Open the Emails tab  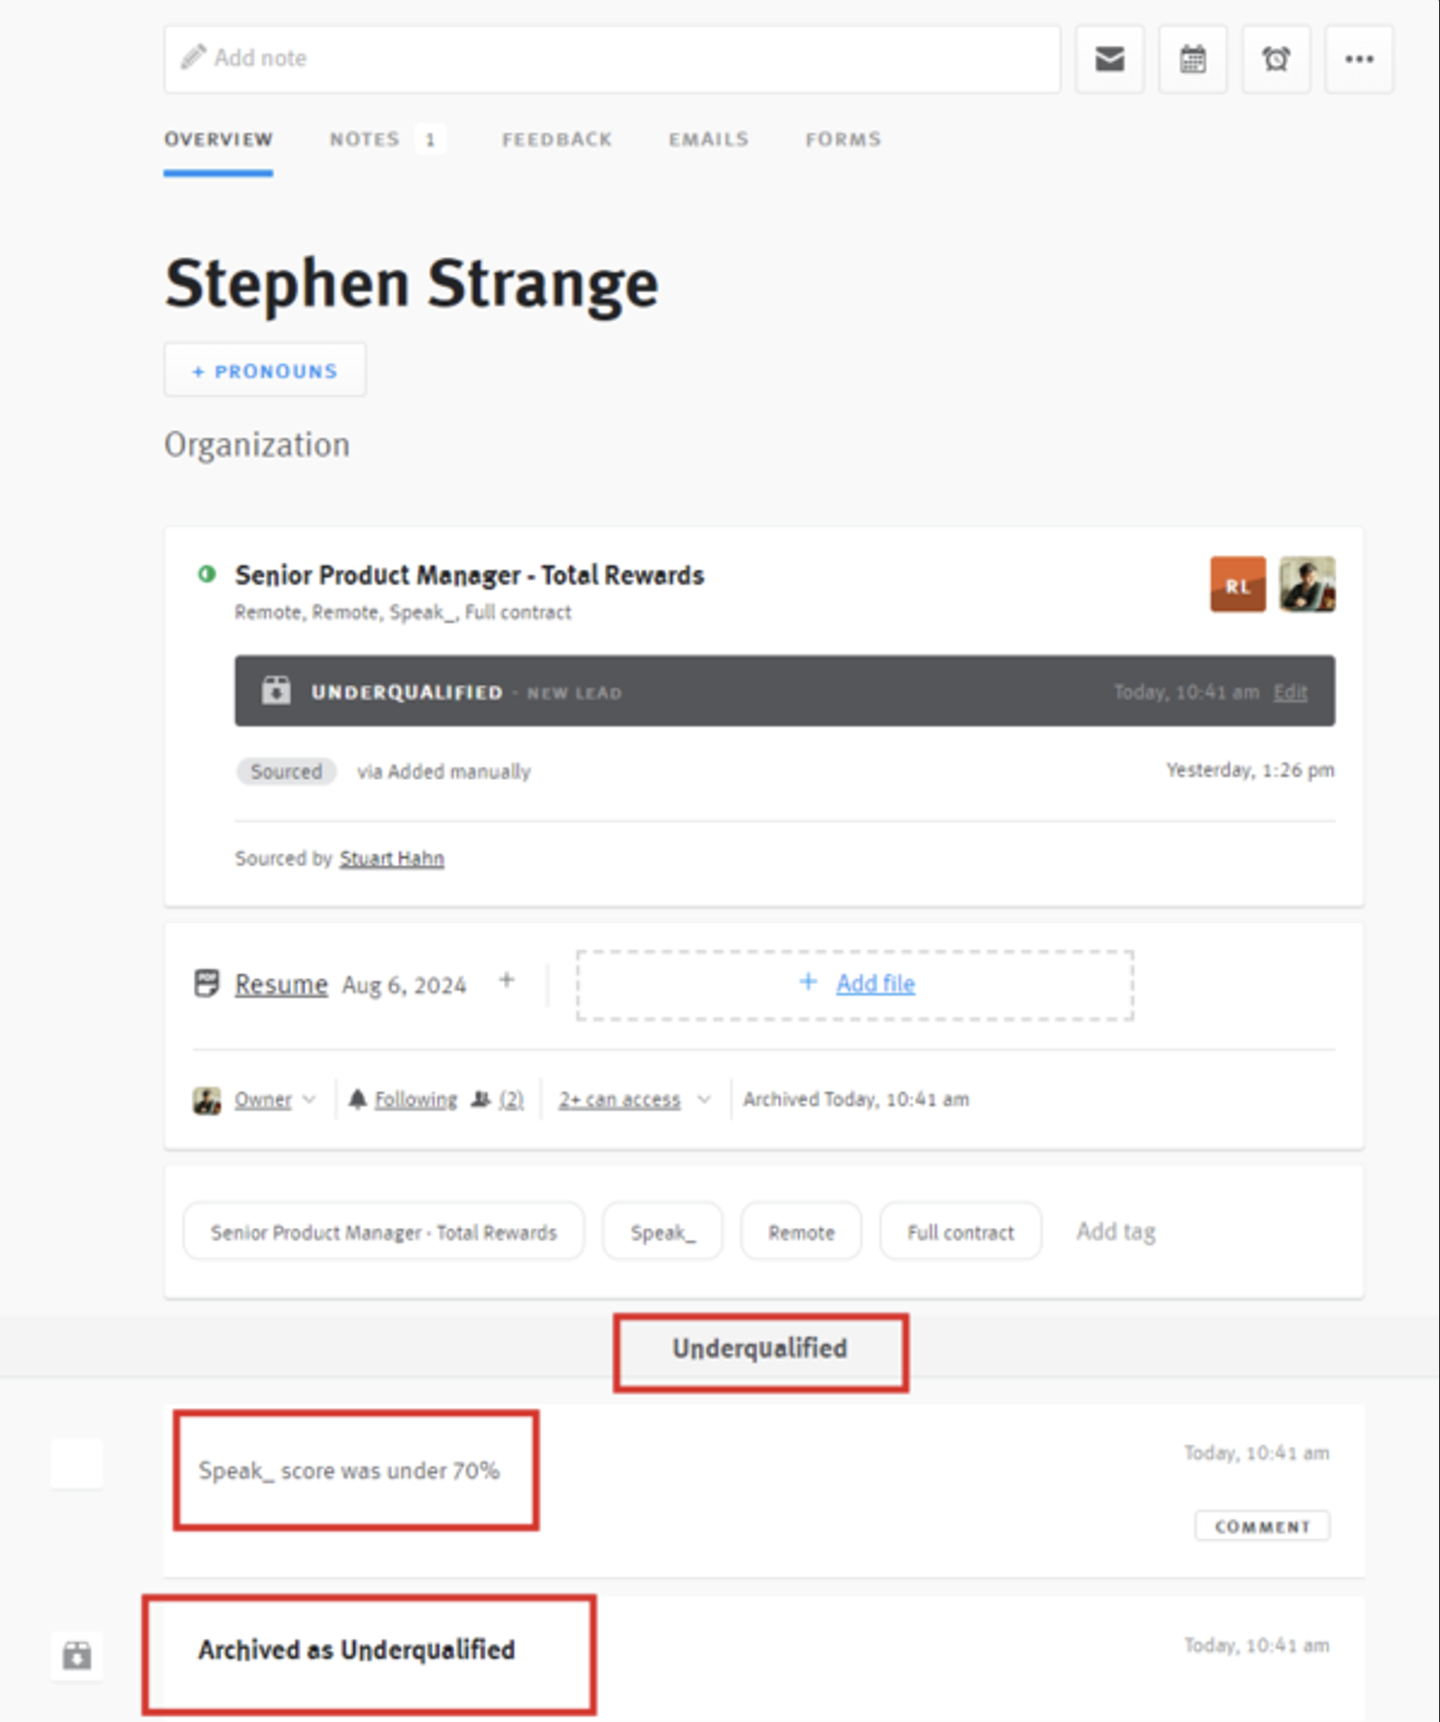(x=709, y=139)
